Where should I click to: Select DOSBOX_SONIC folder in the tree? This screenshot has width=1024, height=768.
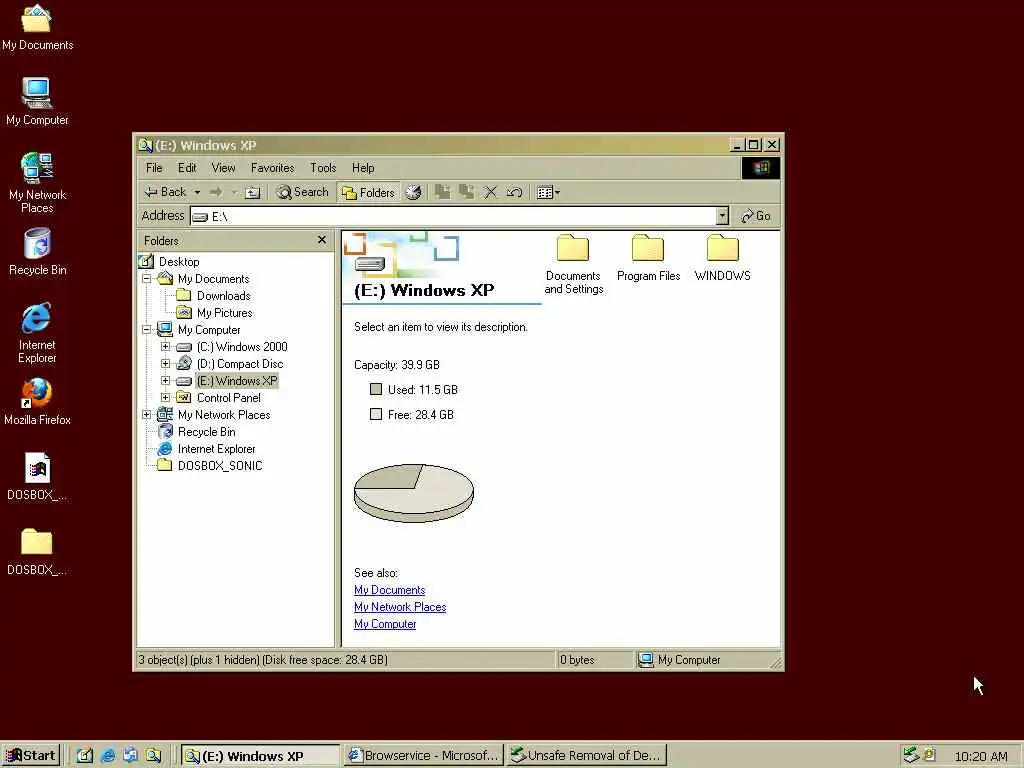(220, 466)
